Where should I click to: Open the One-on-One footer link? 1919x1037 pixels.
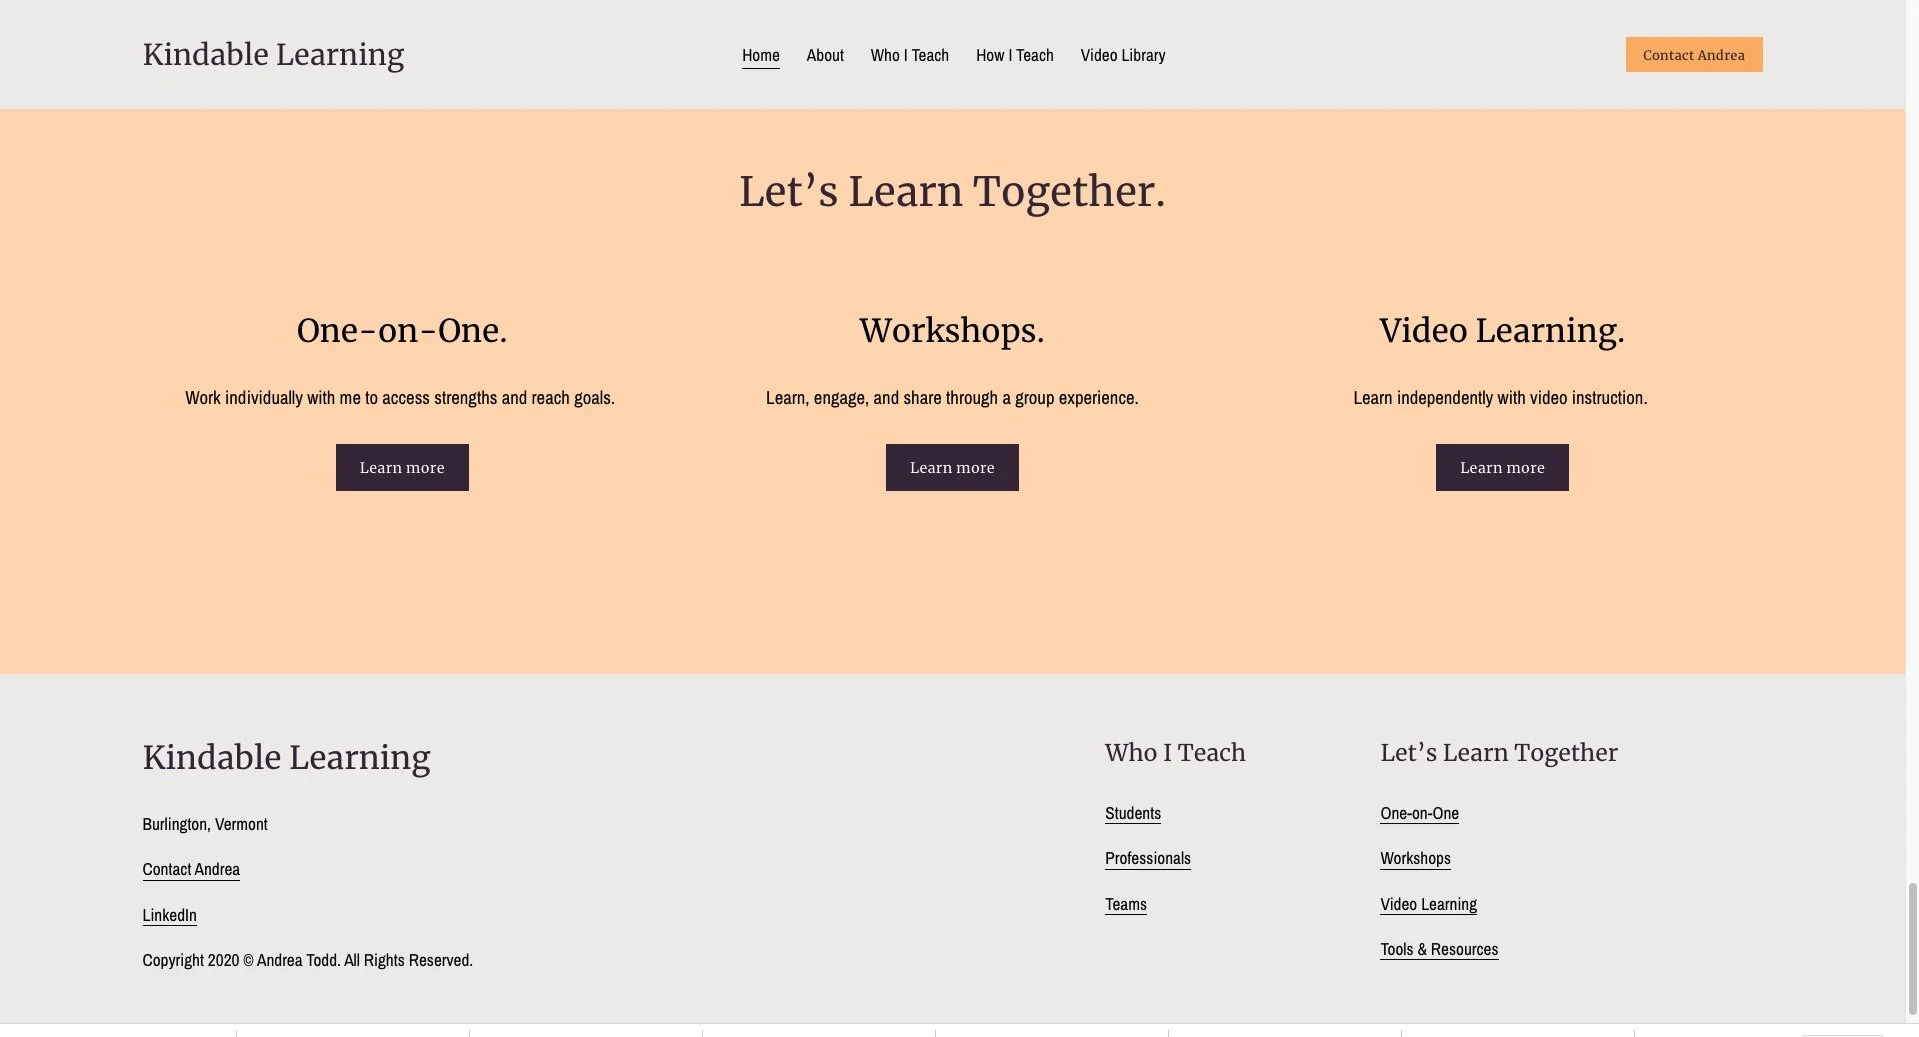pos(1419,813)
